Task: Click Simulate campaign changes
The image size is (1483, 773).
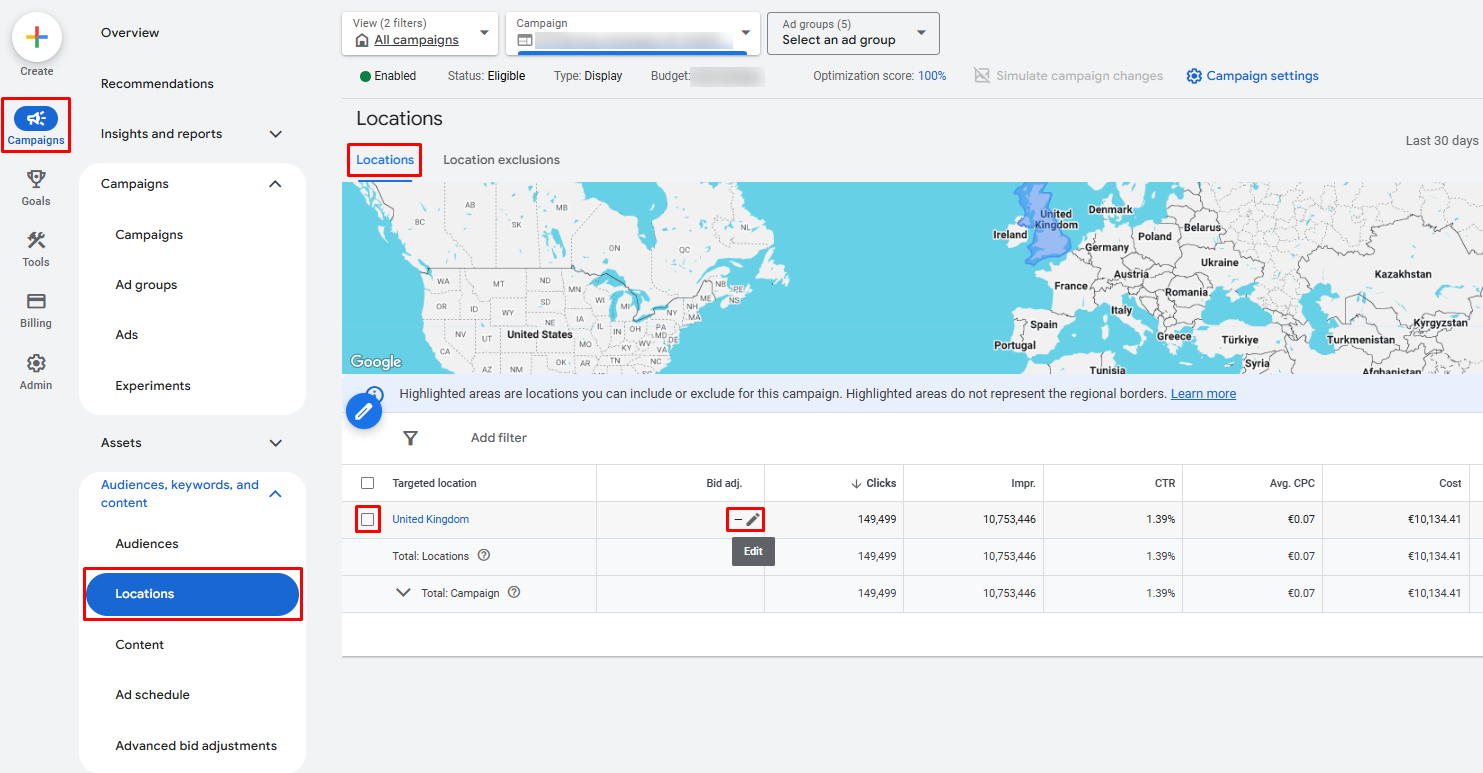Action: click(1079, 76)
